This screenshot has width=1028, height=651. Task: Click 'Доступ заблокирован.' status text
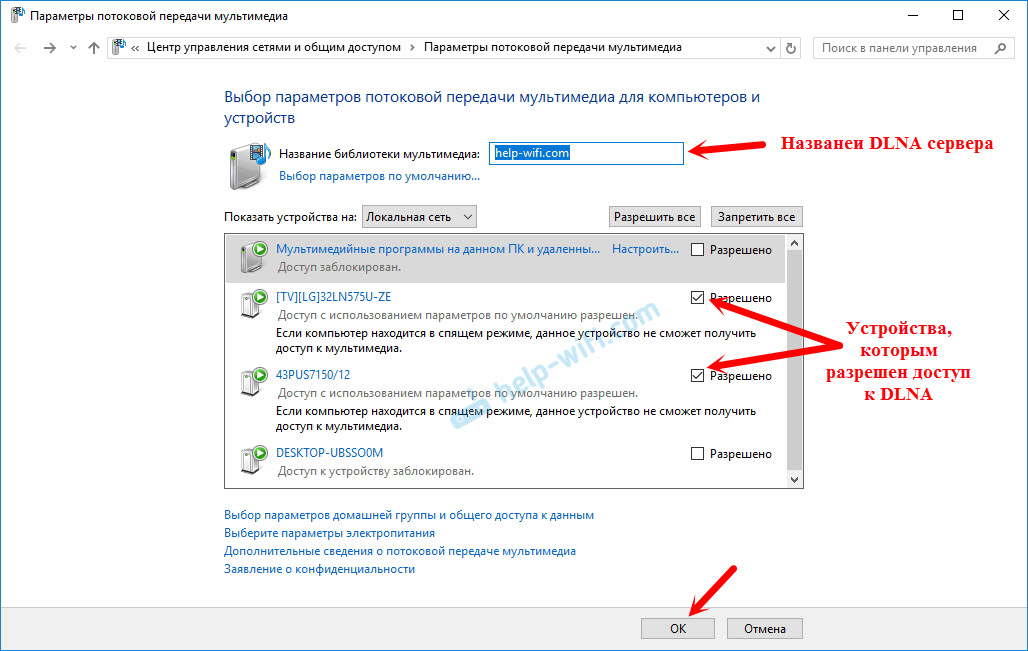pyautogui.click(x=339, y=267)
